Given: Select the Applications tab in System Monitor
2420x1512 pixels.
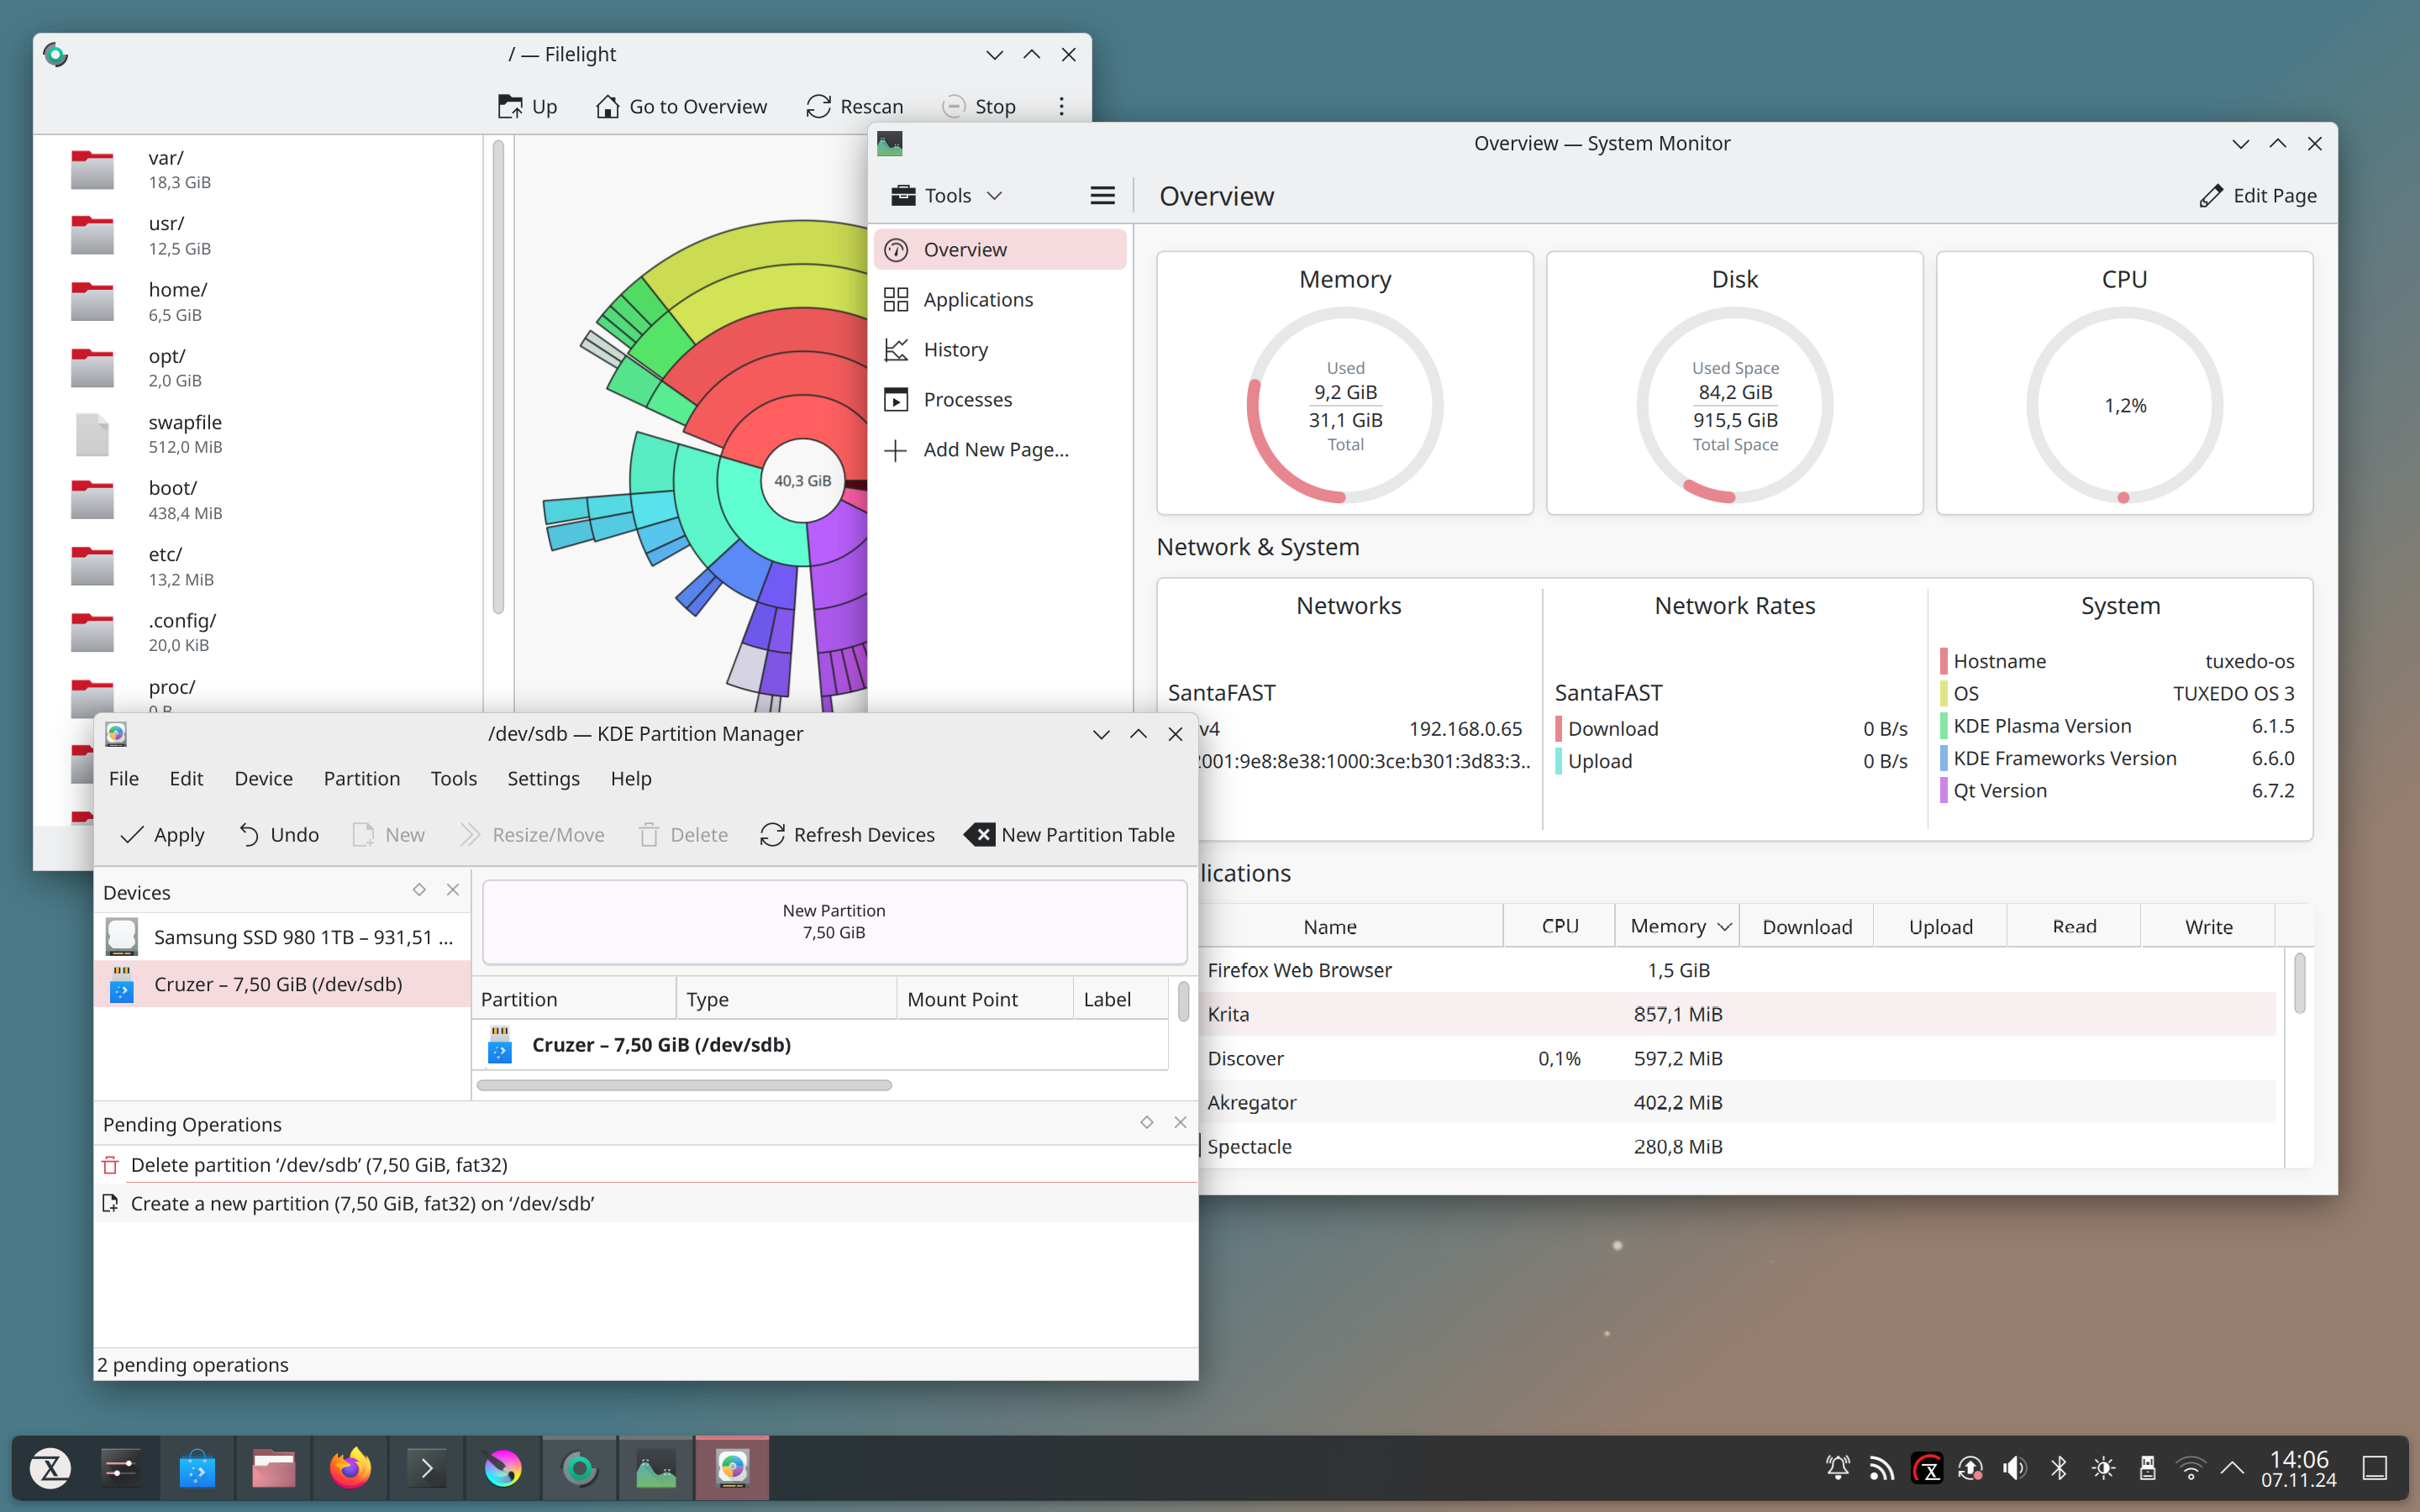Looking at the screenshot, I should 977,298.
